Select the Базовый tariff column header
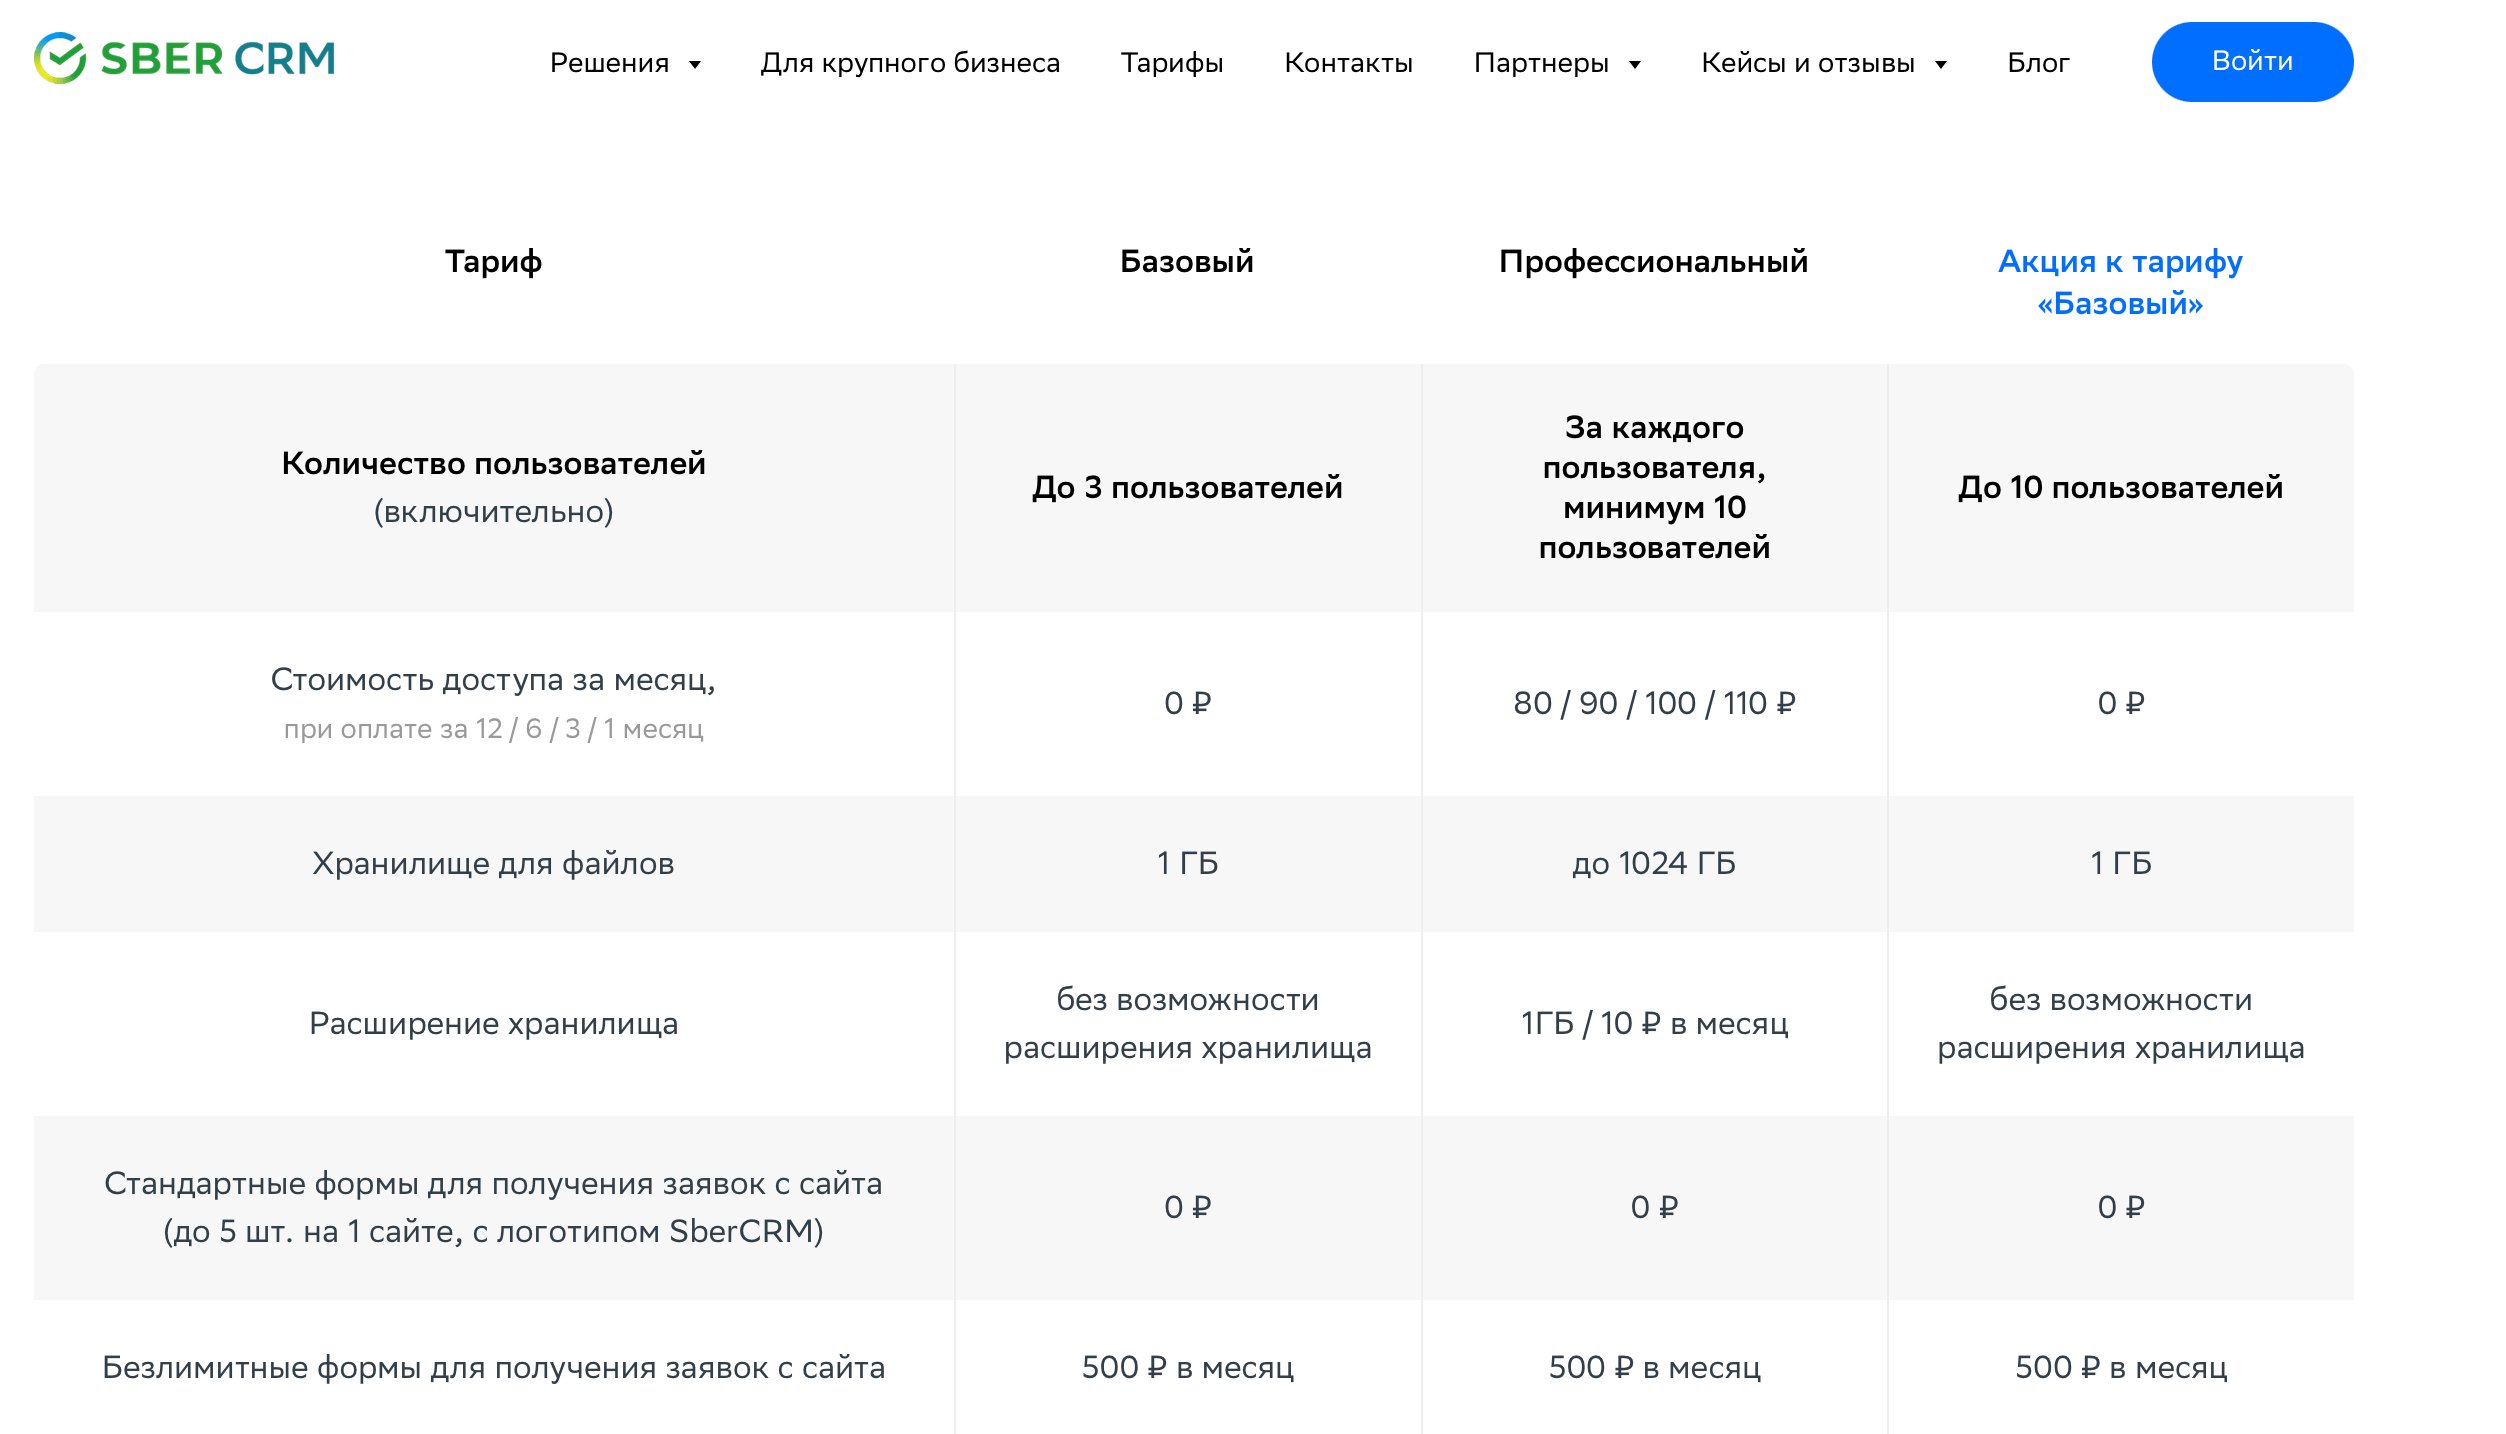2506x1434 pixels. [x=1187, y=261]
